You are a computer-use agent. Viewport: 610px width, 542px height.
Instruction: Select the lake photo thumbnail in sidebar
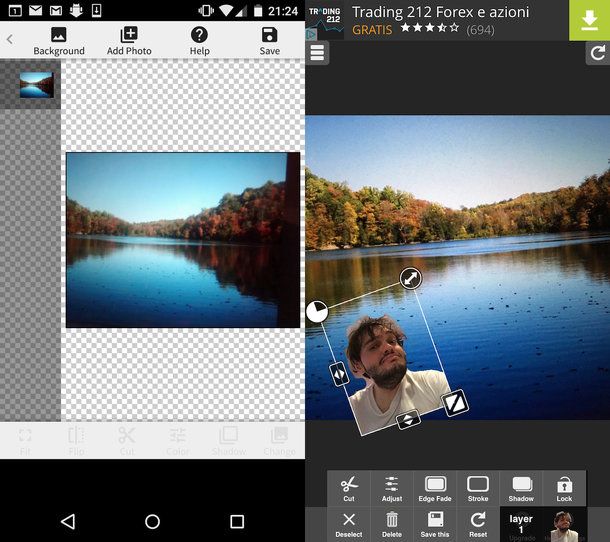tap(37, 84)
